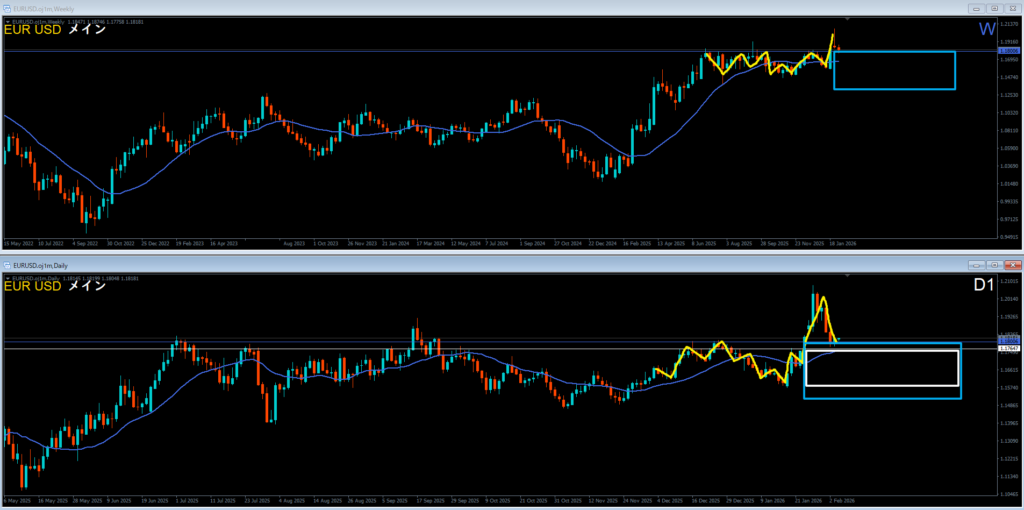Select the EURUSD.oj1m,Weekly title bar

[400, 8]
